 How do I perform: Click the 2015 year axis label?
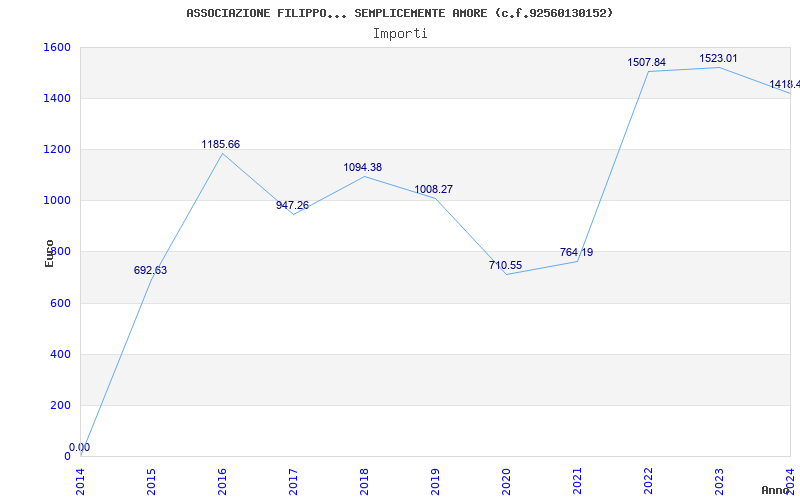(x=152, y=481)
